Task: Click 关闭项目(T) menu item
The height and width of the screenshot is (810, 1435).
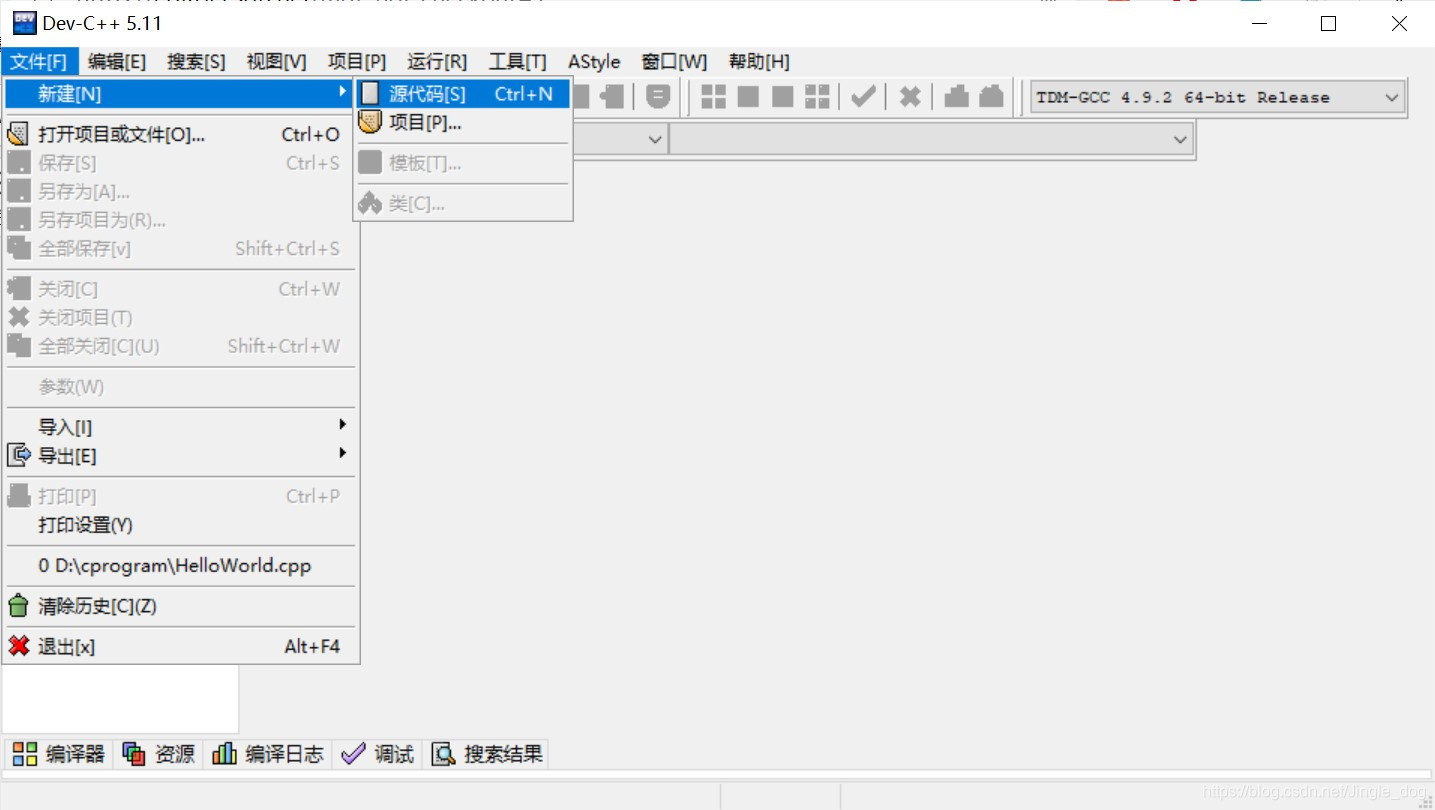Action: pyautogui.click(x=181, y=318)
